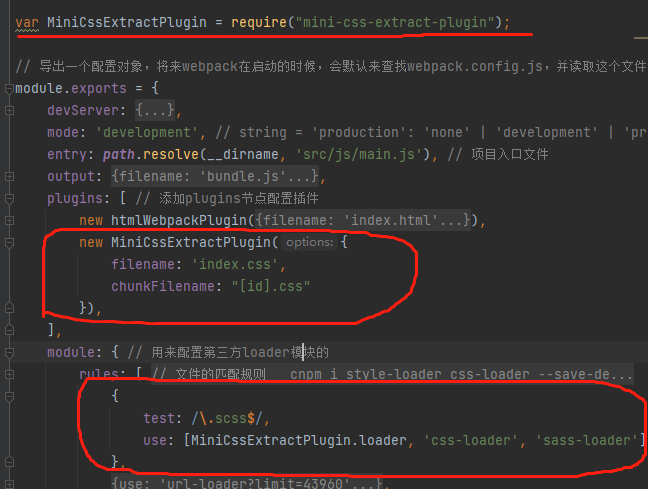Click the plugins property key
This screenshot has width=648, height=489.
tap(74, 198)
